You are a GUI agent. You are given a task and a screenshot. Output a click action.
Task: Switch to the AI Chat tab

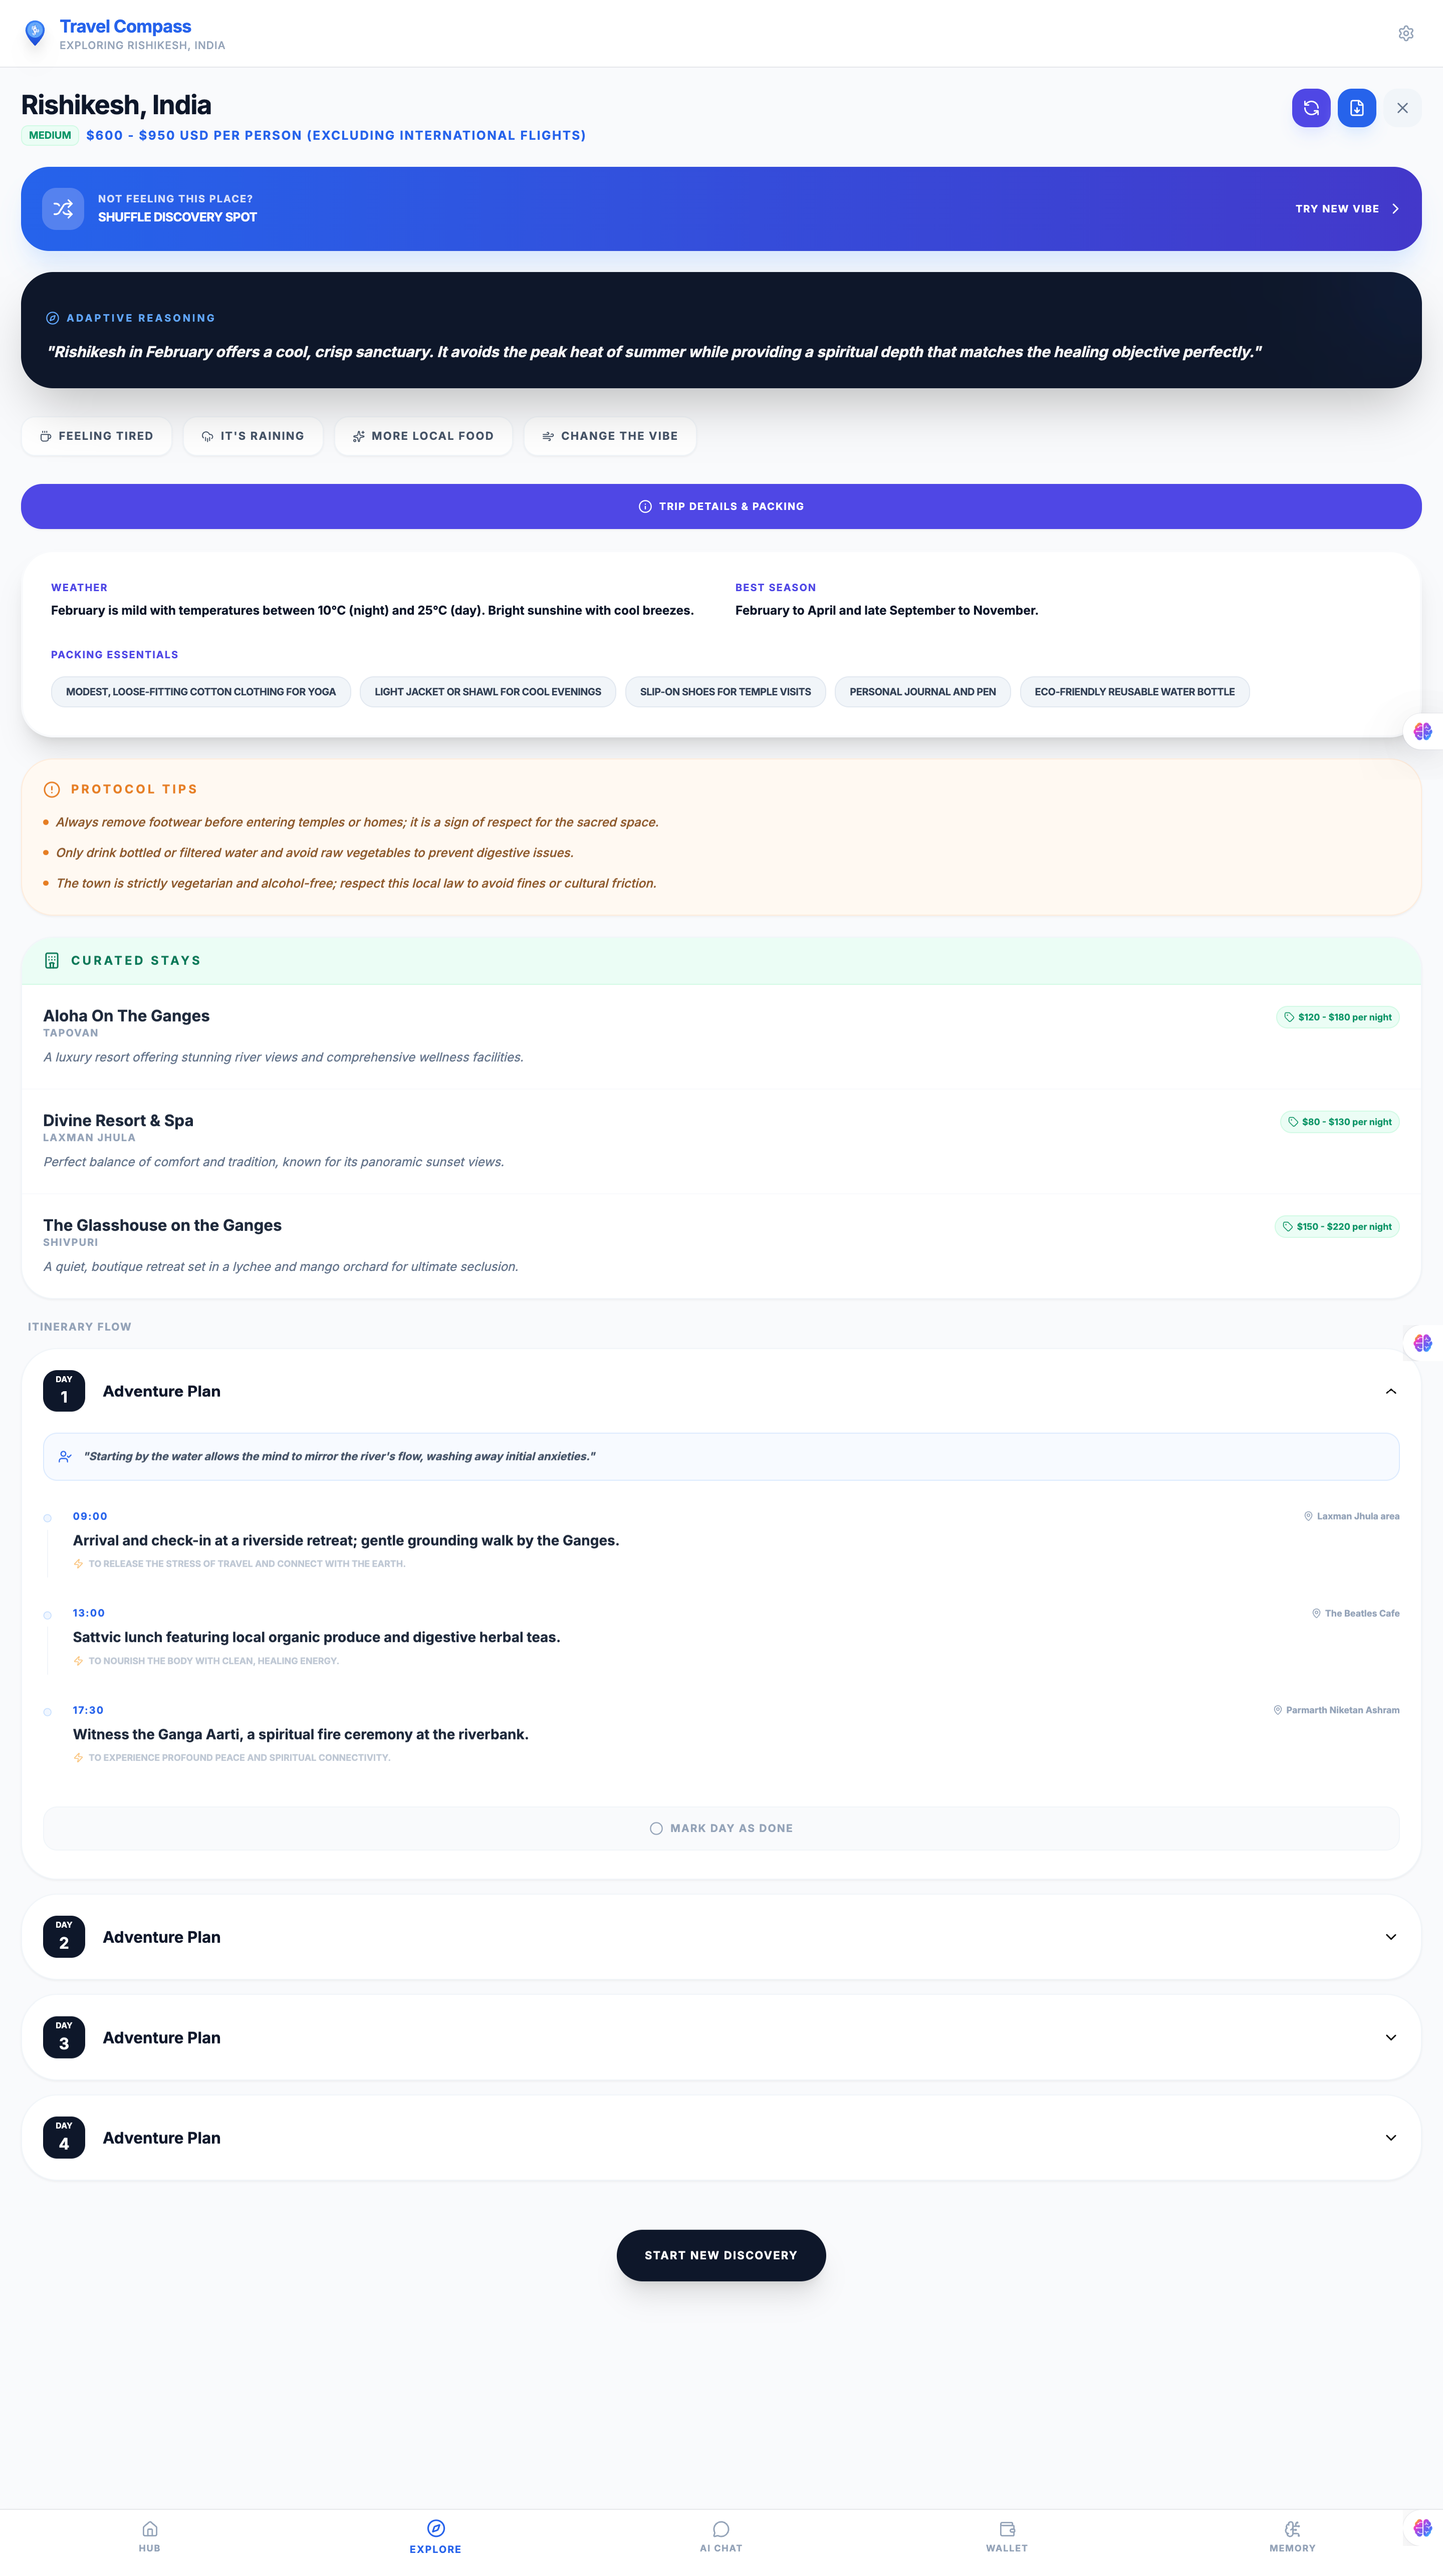point(721,2536)
